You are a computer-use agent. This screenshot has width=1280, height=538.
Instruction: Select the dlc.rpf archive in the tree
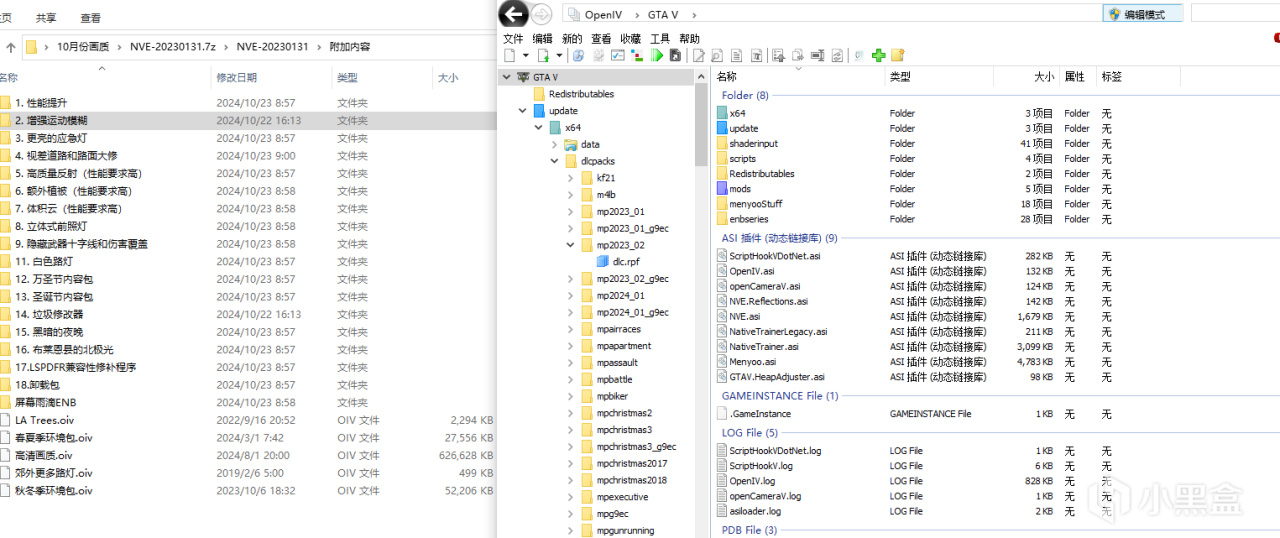[x=619, y=261]
